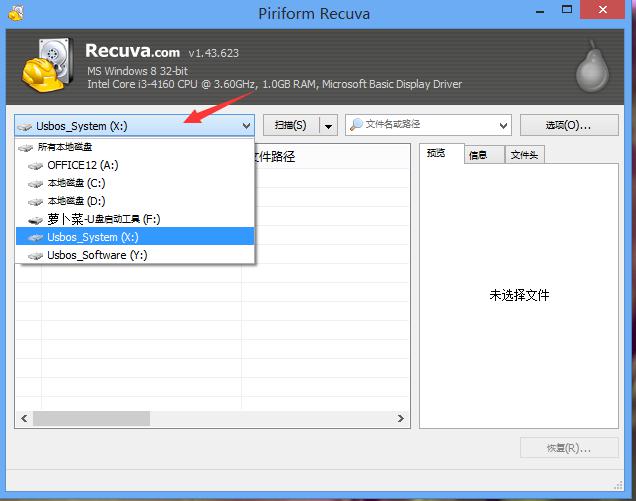Screen dimensions: 636x501
Task: Click the drive icon inside the drive combo box
Action: [x=25, y=127]
